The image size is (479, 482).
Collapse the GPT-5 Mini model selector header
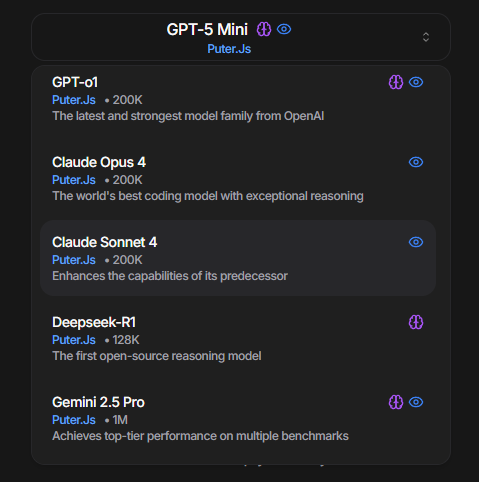click(x=241, y=37)
